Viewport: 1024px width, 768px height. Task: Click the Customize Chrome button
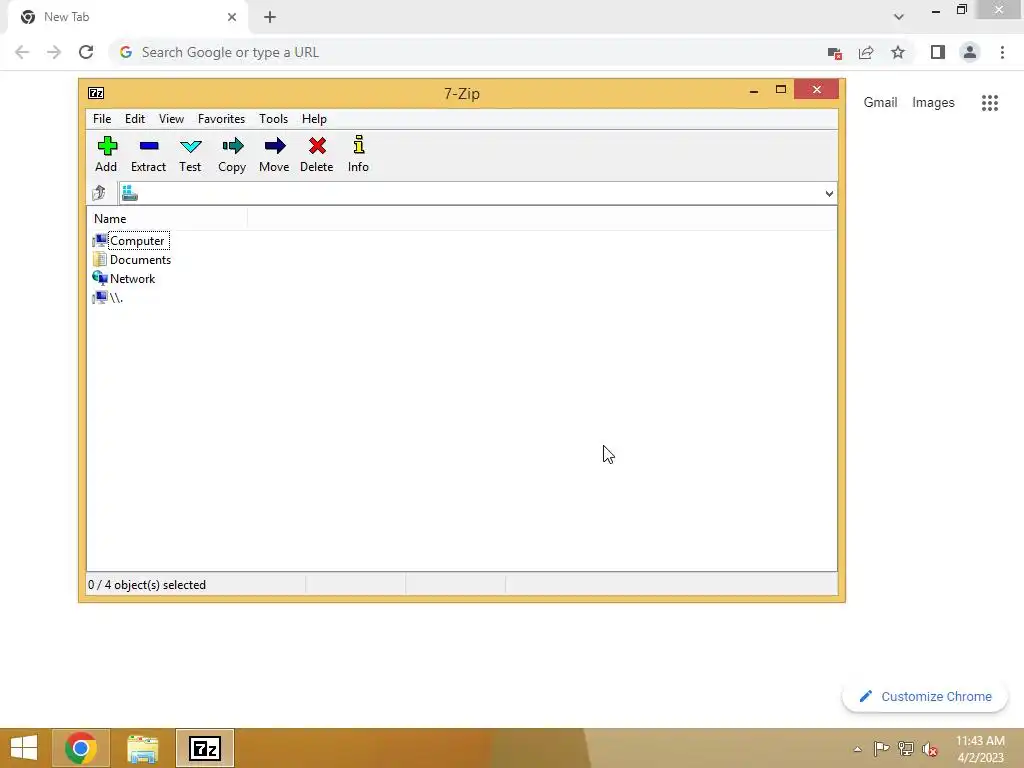click(x=925, y=696)
